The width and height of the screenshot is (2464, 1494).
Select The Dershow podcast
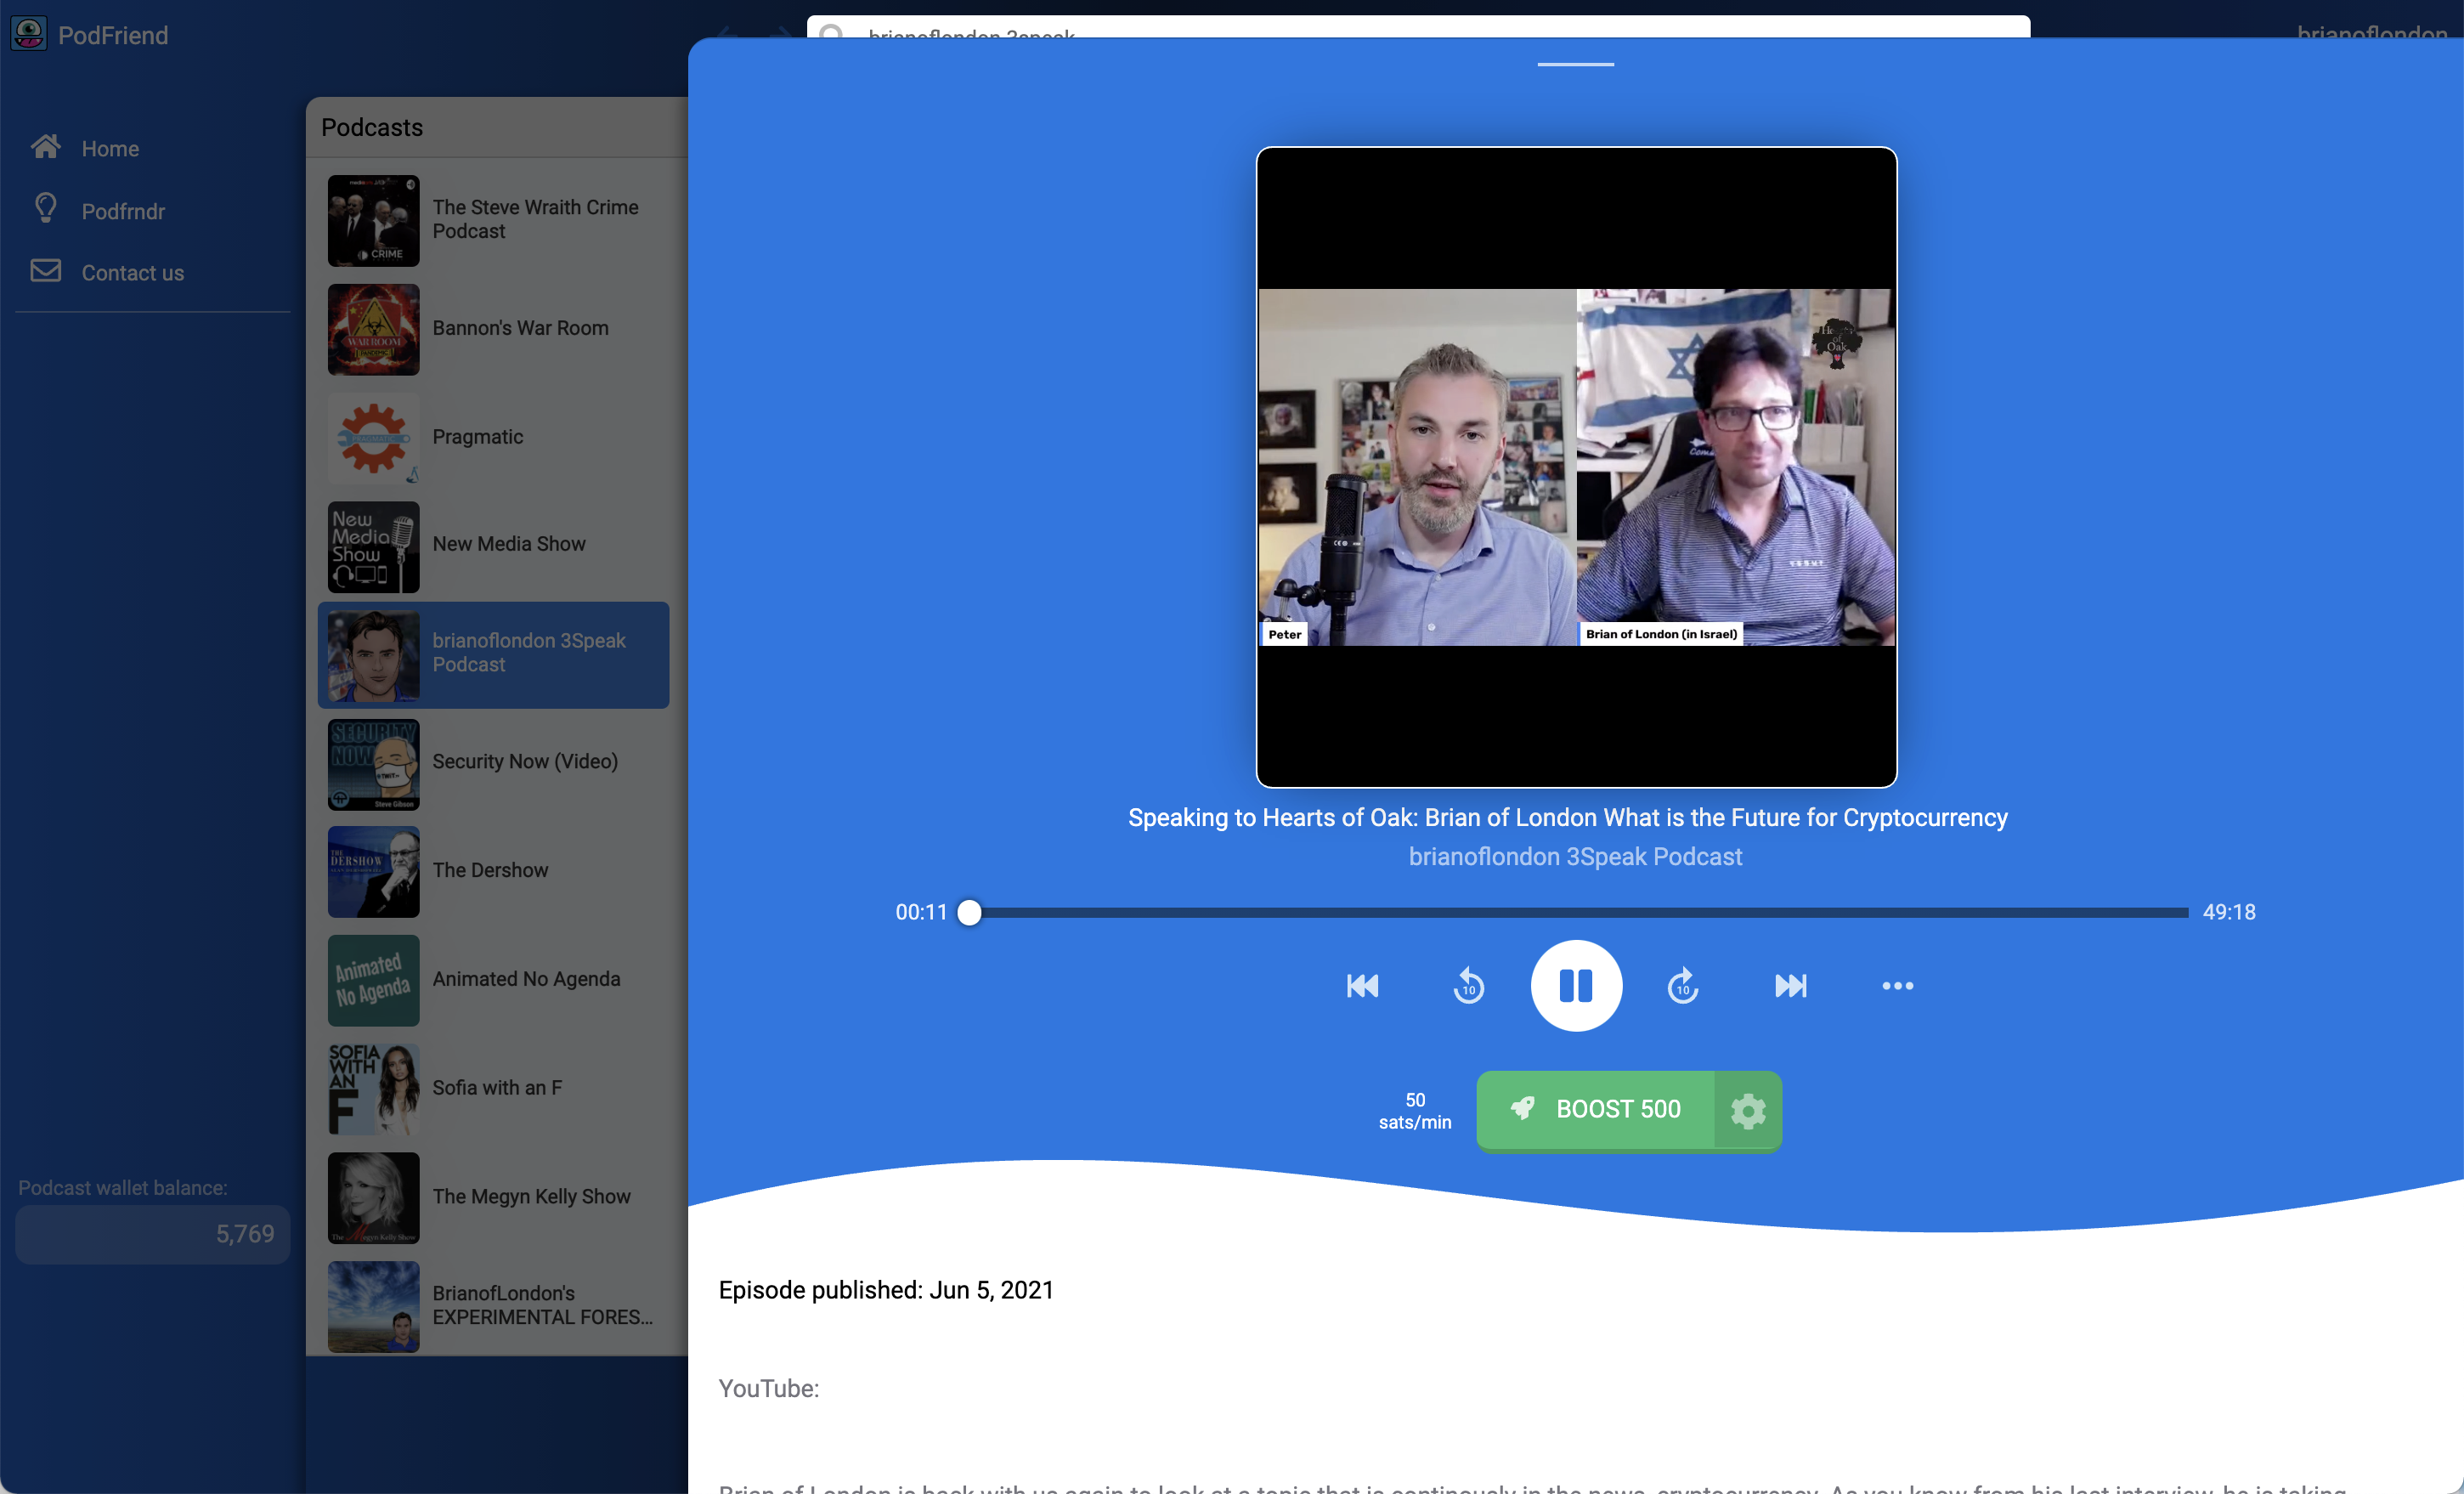[x=493, y=872]
